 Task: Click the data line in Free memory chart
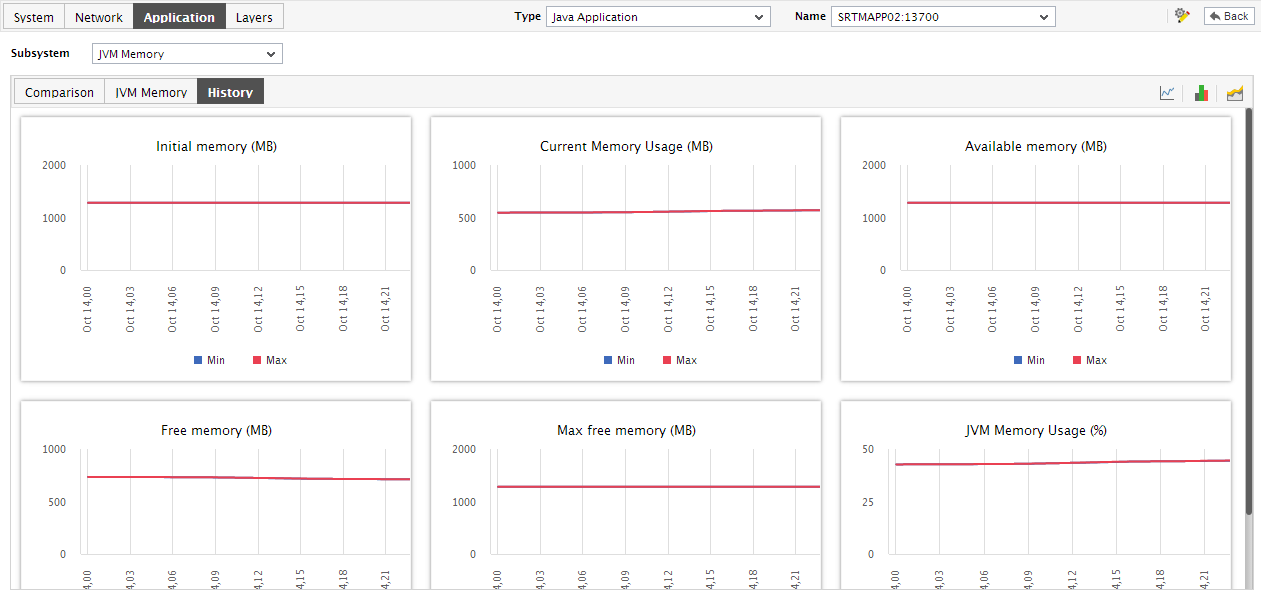(248, 478)
